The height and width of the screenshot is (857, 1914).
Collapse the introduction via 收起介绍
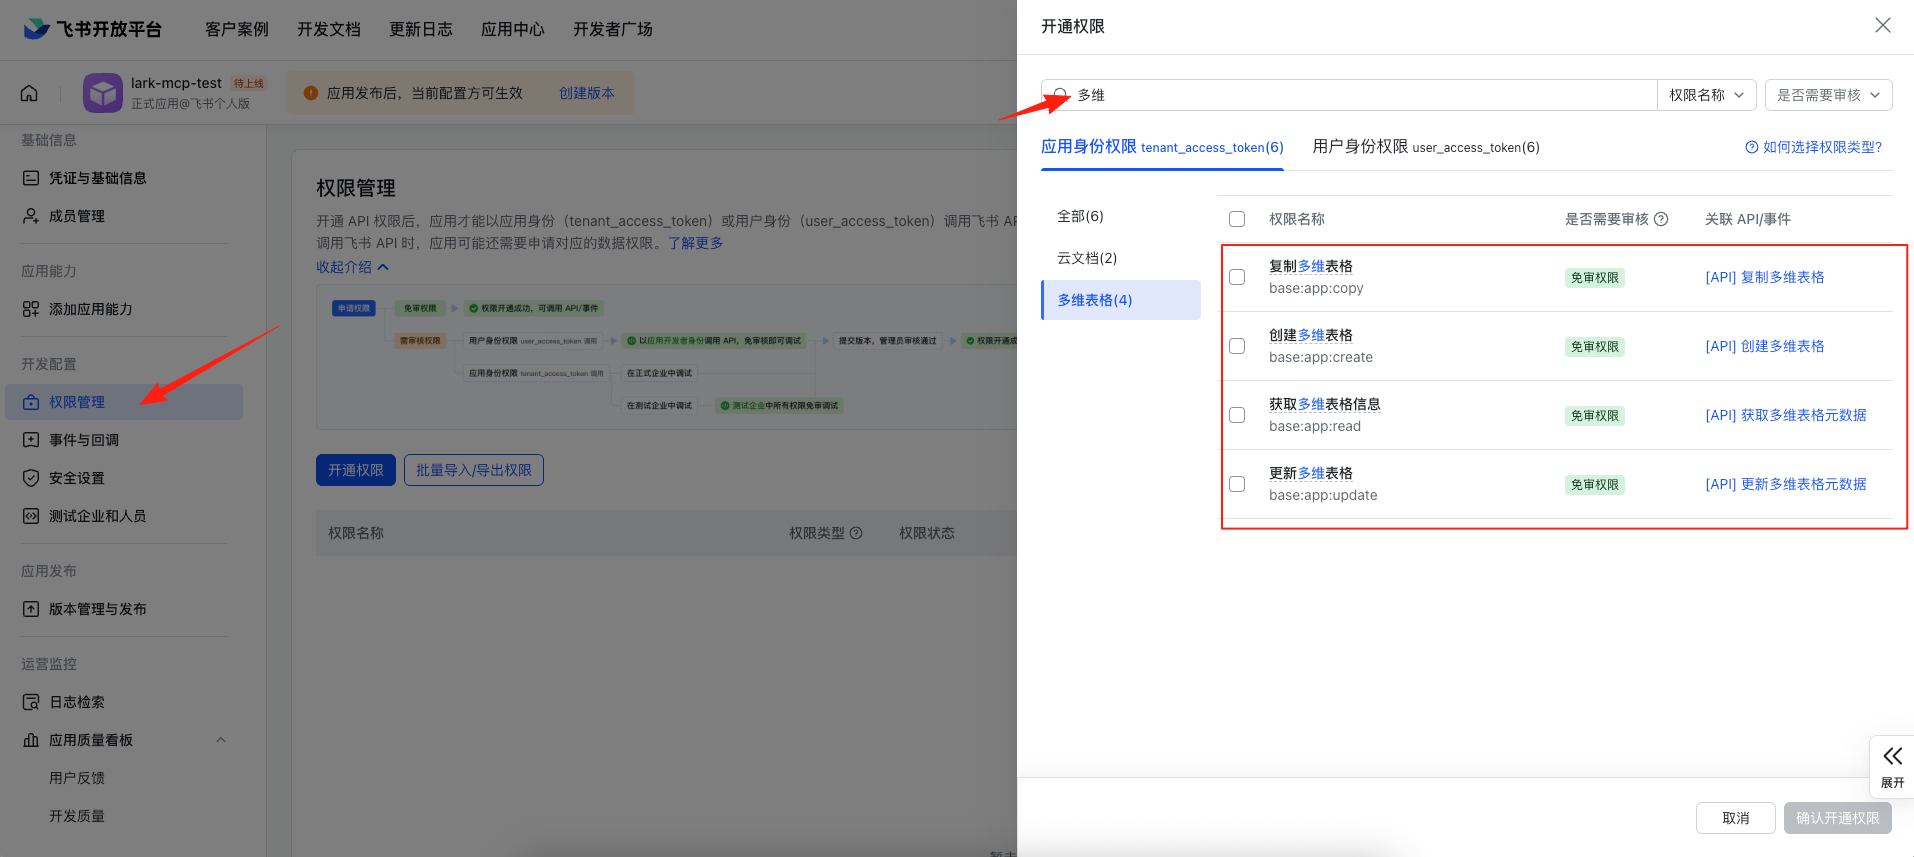pyautogui.click(x=352, y=267)
